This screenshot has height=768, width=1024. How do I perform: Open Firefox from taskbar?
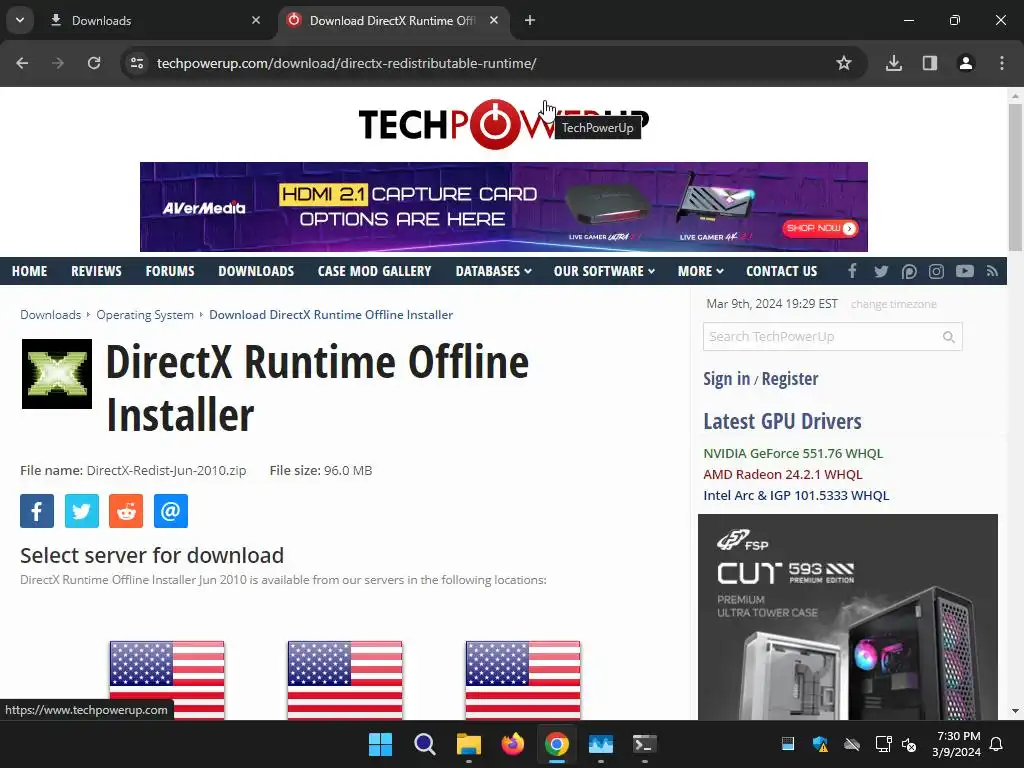tap(513, 744)
